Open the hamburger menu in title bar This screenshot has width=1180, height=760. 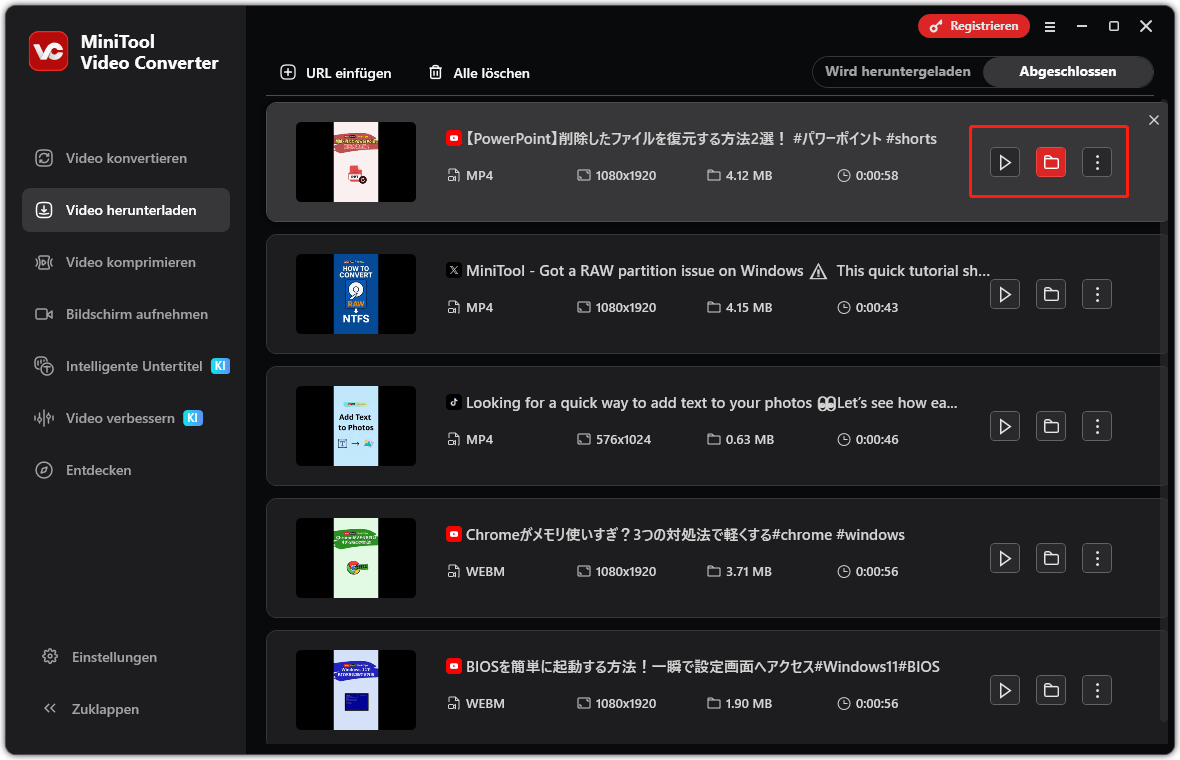tap(1050, 27)
